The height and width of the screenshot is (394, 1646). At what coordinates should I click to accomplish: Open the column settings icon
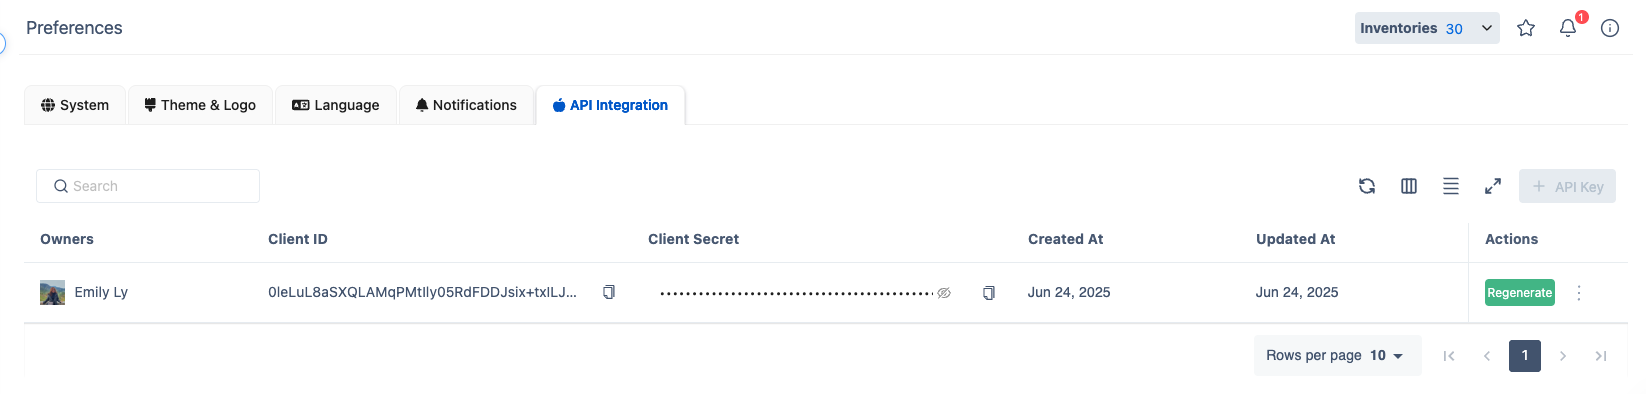pos(1409,186)
